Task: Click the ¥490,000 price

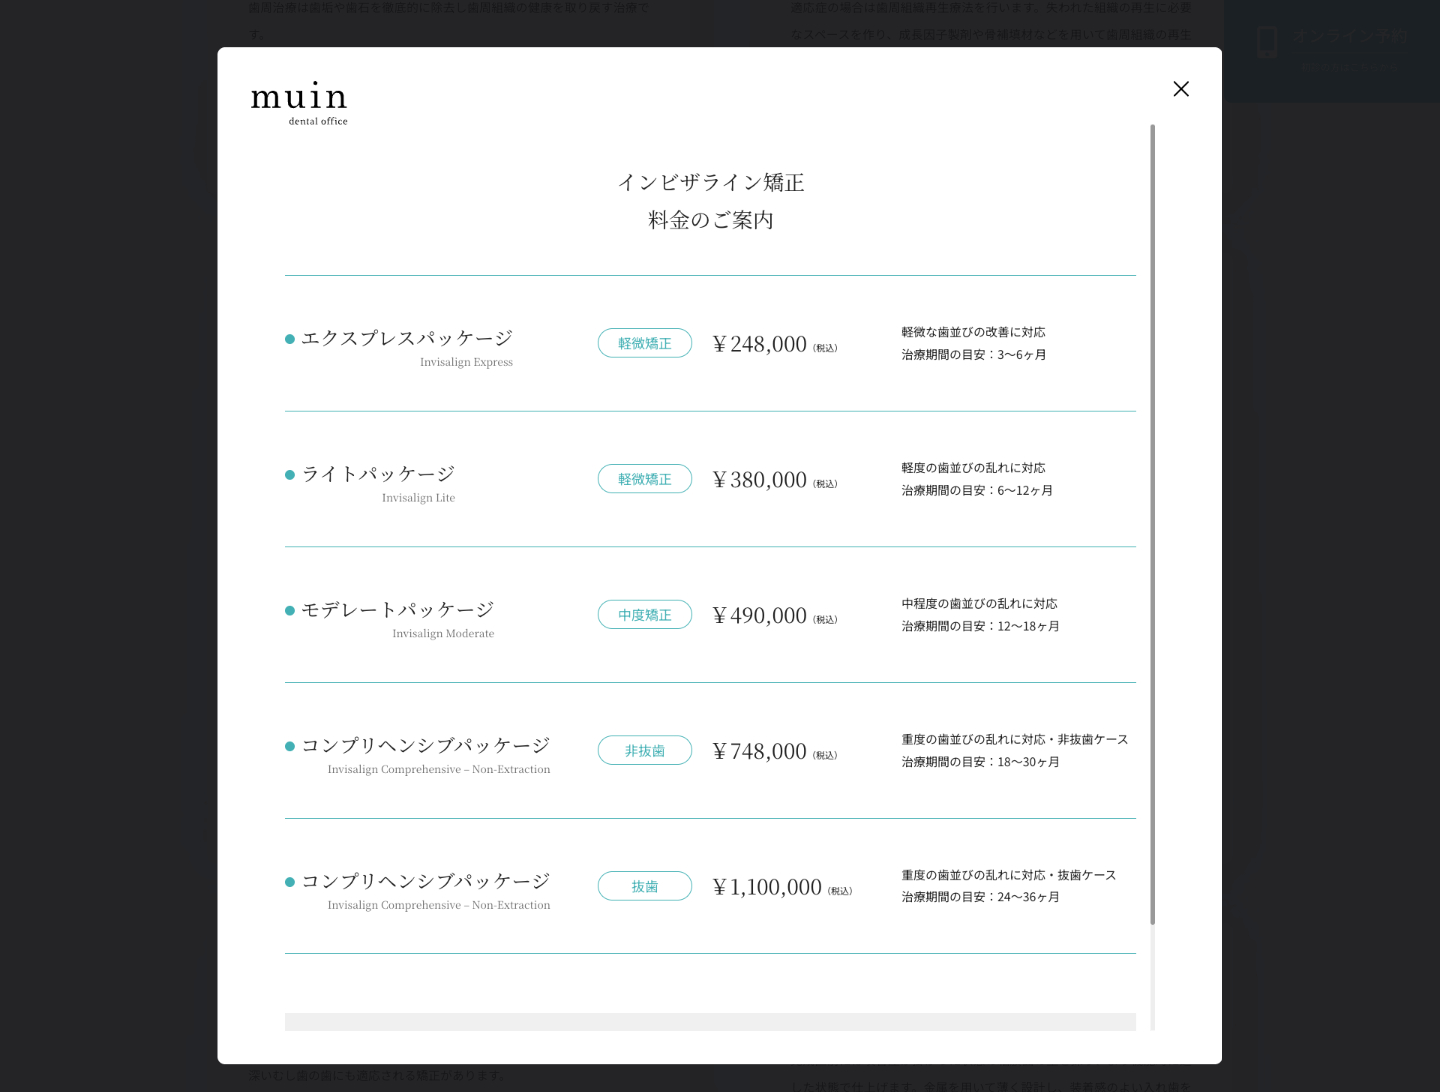Action: coord(759,616)
